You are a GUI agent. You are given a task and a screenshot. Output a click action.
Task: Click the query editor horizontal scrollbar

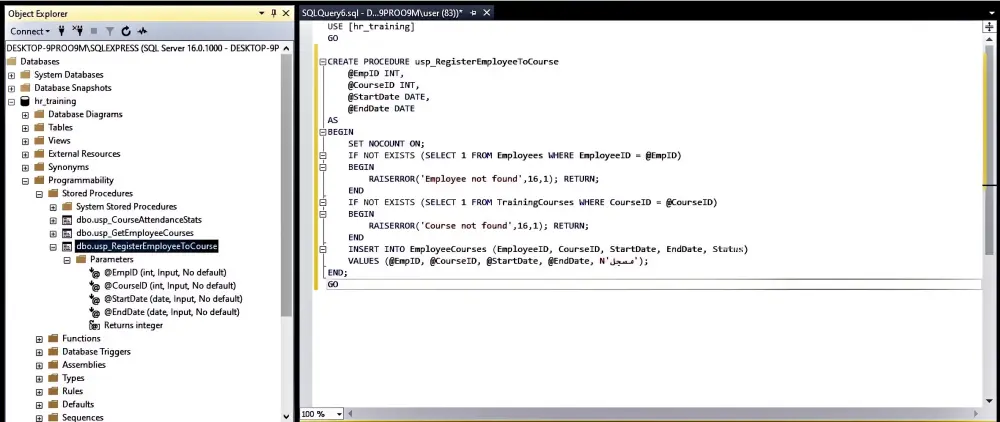(663, 414)
